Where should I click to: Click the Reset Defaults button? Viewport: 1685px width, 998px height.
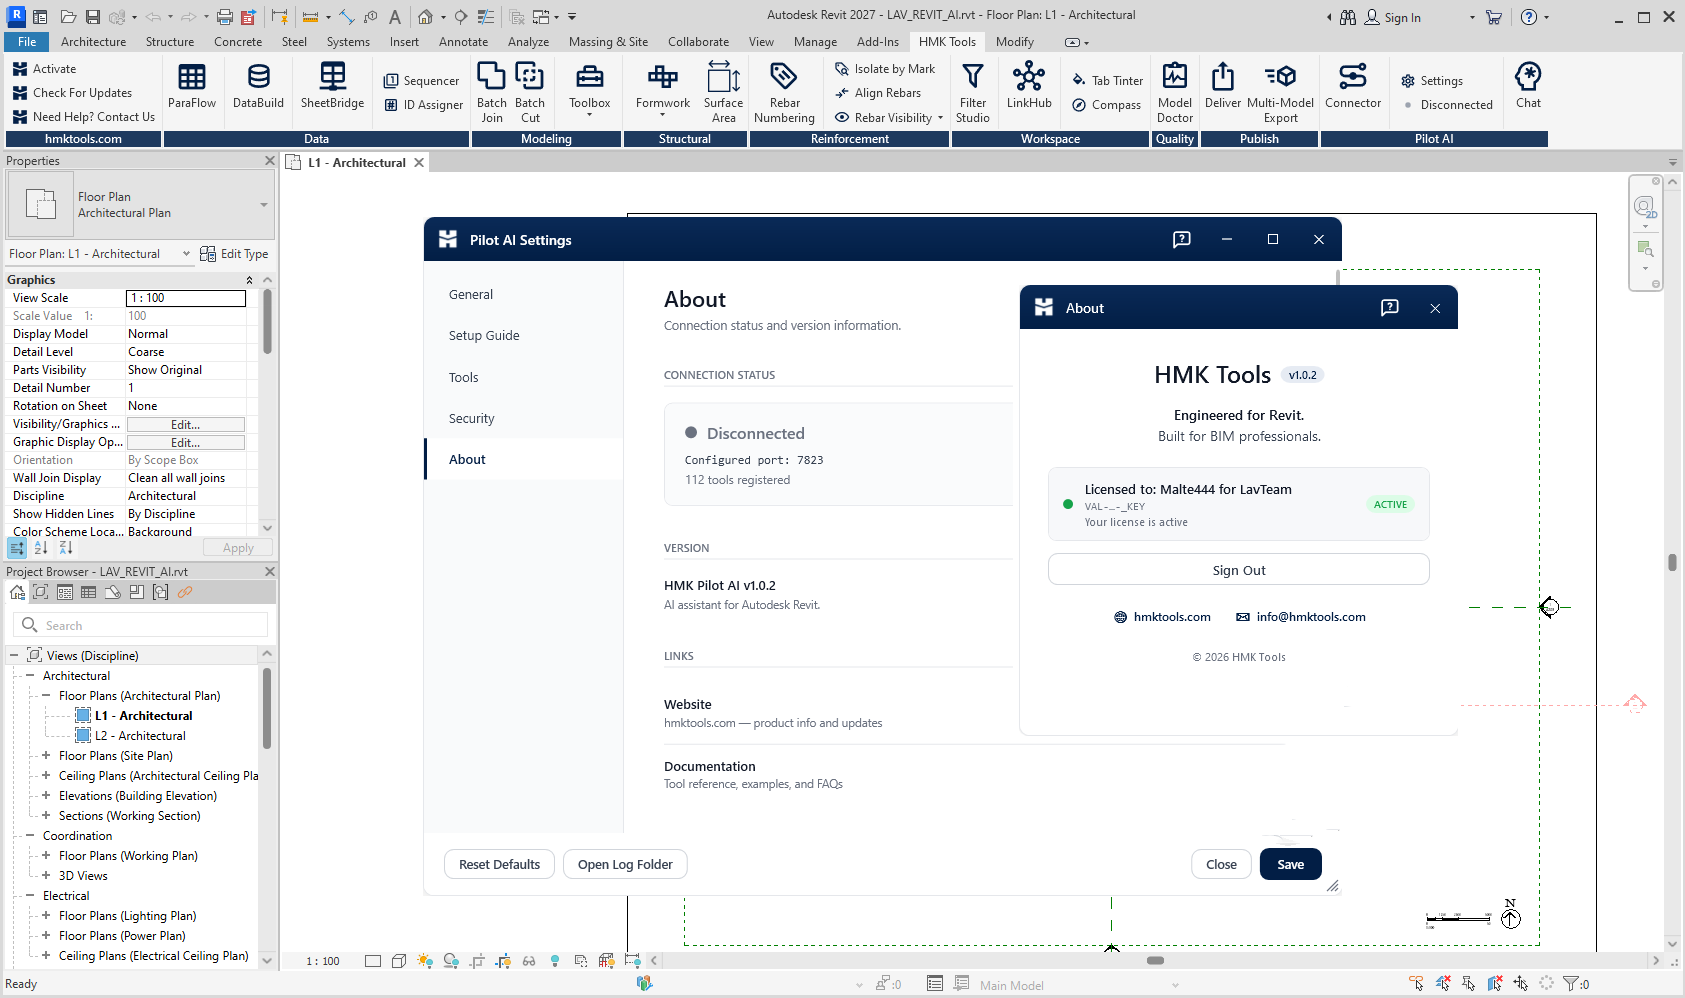pyautogui.click(x=499, y=864)
